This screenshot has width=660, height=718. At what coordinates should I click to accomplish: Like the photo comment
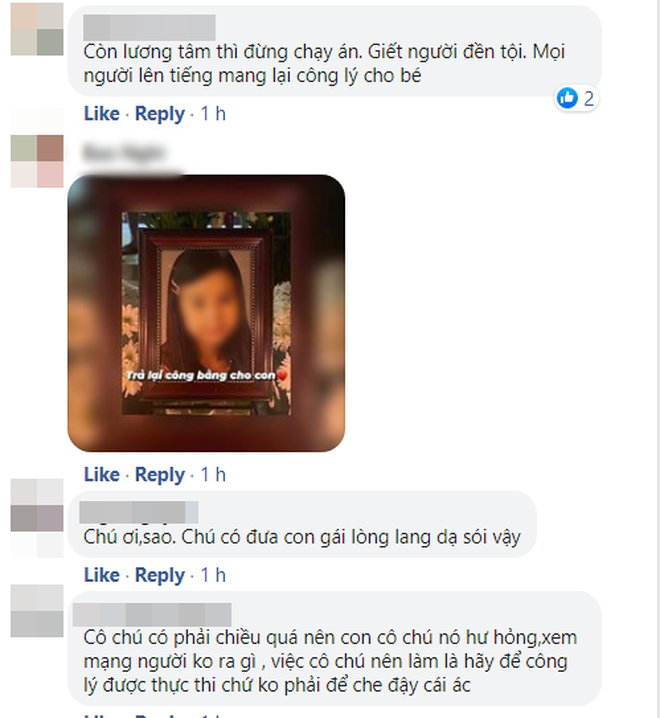pyautogui.click(x=101, y=474)
